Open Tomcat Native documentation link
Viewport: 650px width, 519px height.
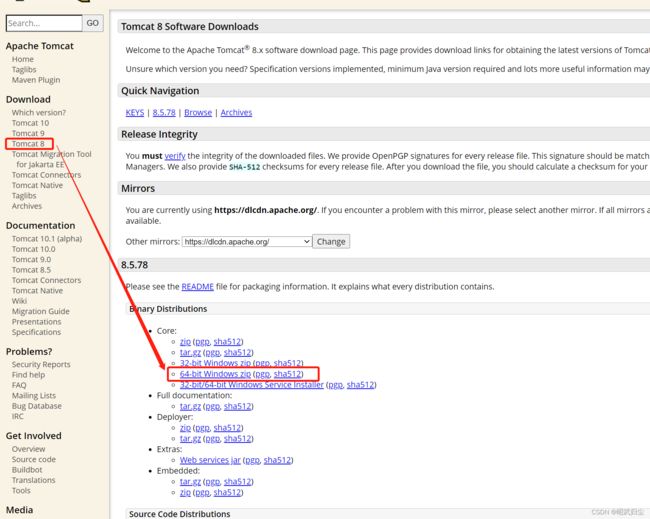pyautogui.click(x=37, y=291)
